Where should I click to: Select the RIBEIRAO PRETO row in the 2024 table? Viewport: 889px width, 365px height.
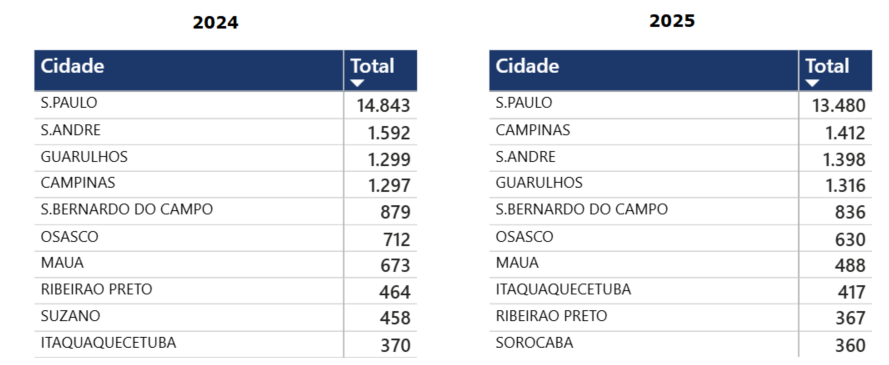(226, 291)
